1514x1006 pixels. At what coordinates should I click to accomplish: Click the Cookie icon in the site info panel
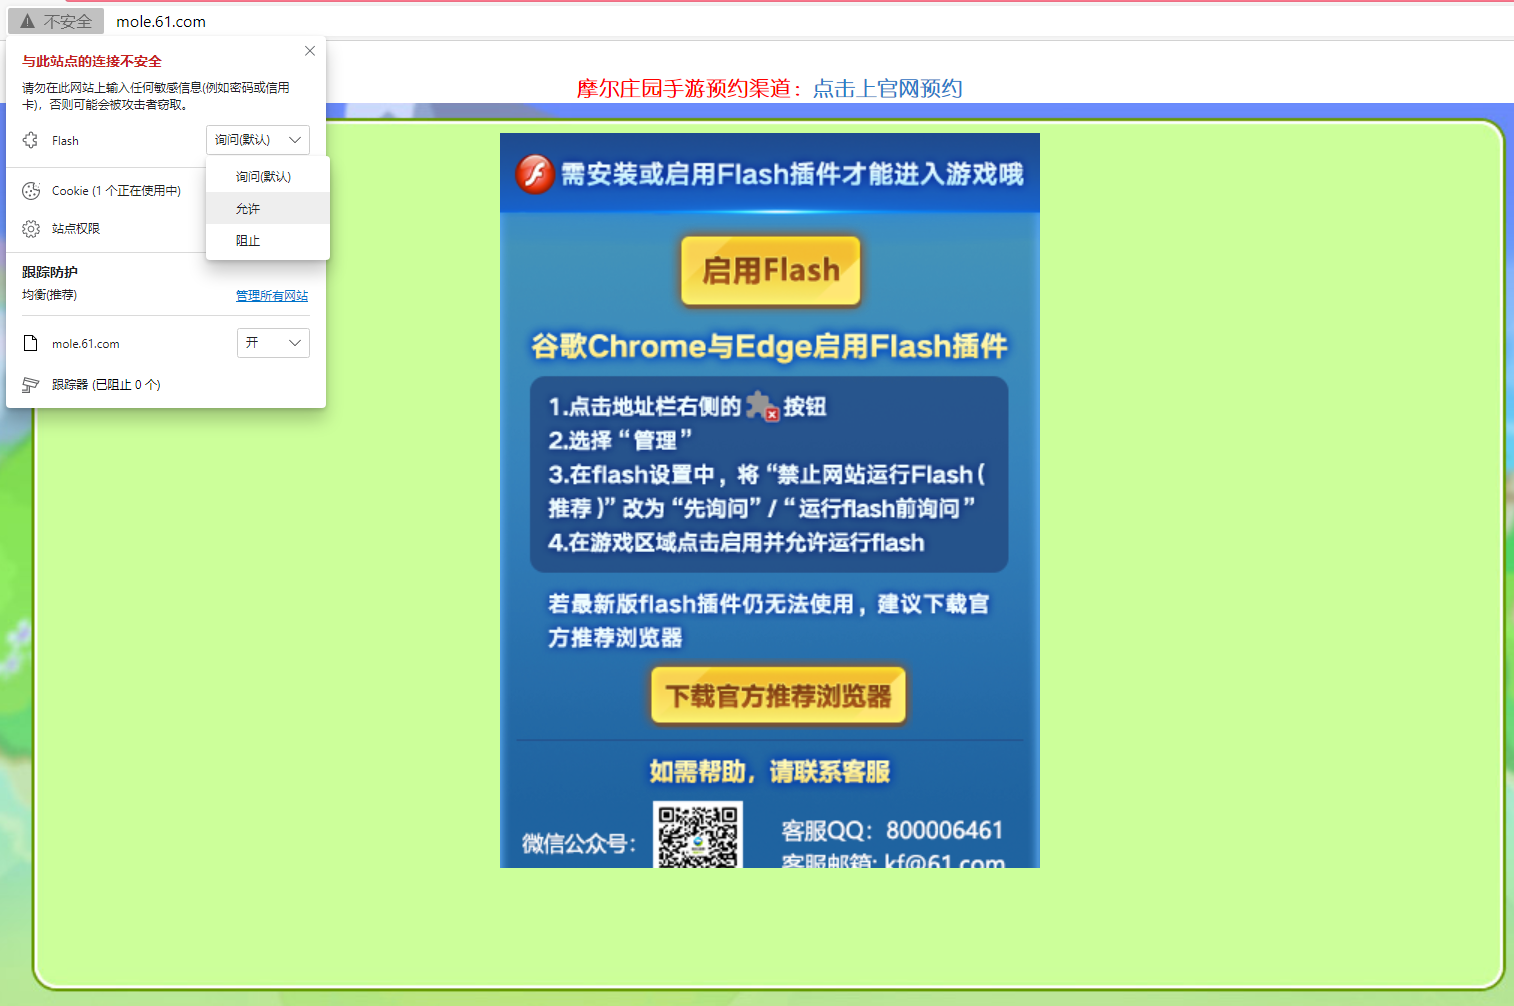(30, 190)
